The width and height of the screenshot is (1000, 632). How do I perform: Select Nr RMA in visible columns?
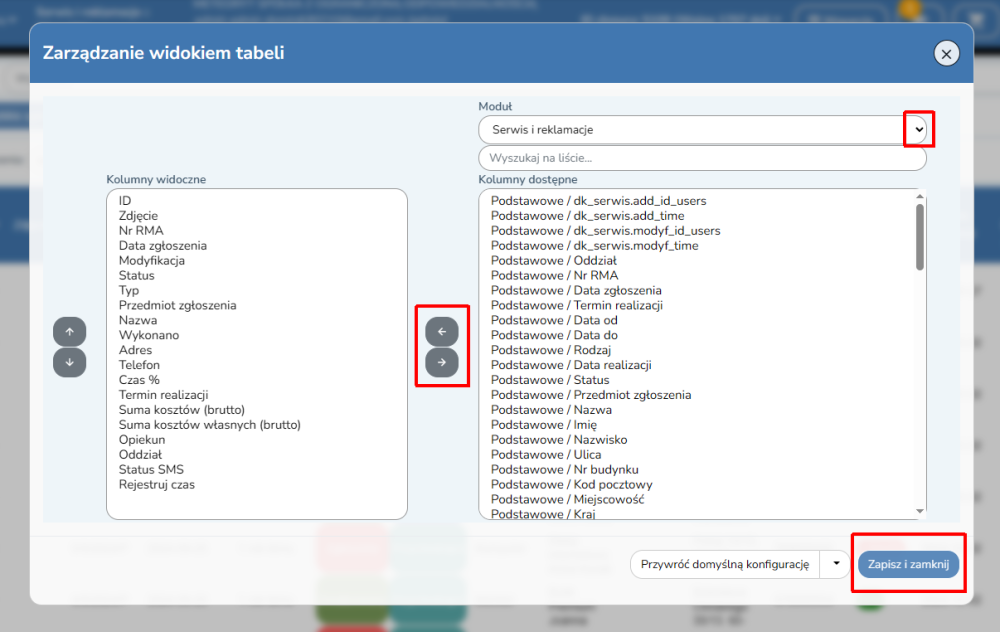point(141,231)
